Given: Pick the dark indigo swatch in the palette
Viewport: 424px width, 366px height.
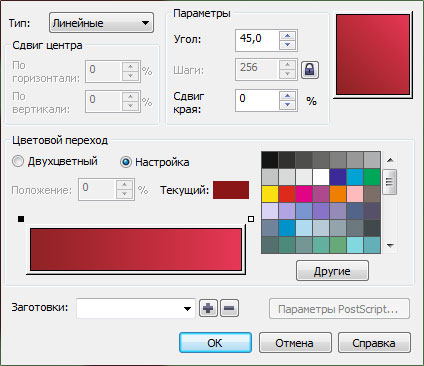Looking at the screenshot, I should [x=338, y=177].
